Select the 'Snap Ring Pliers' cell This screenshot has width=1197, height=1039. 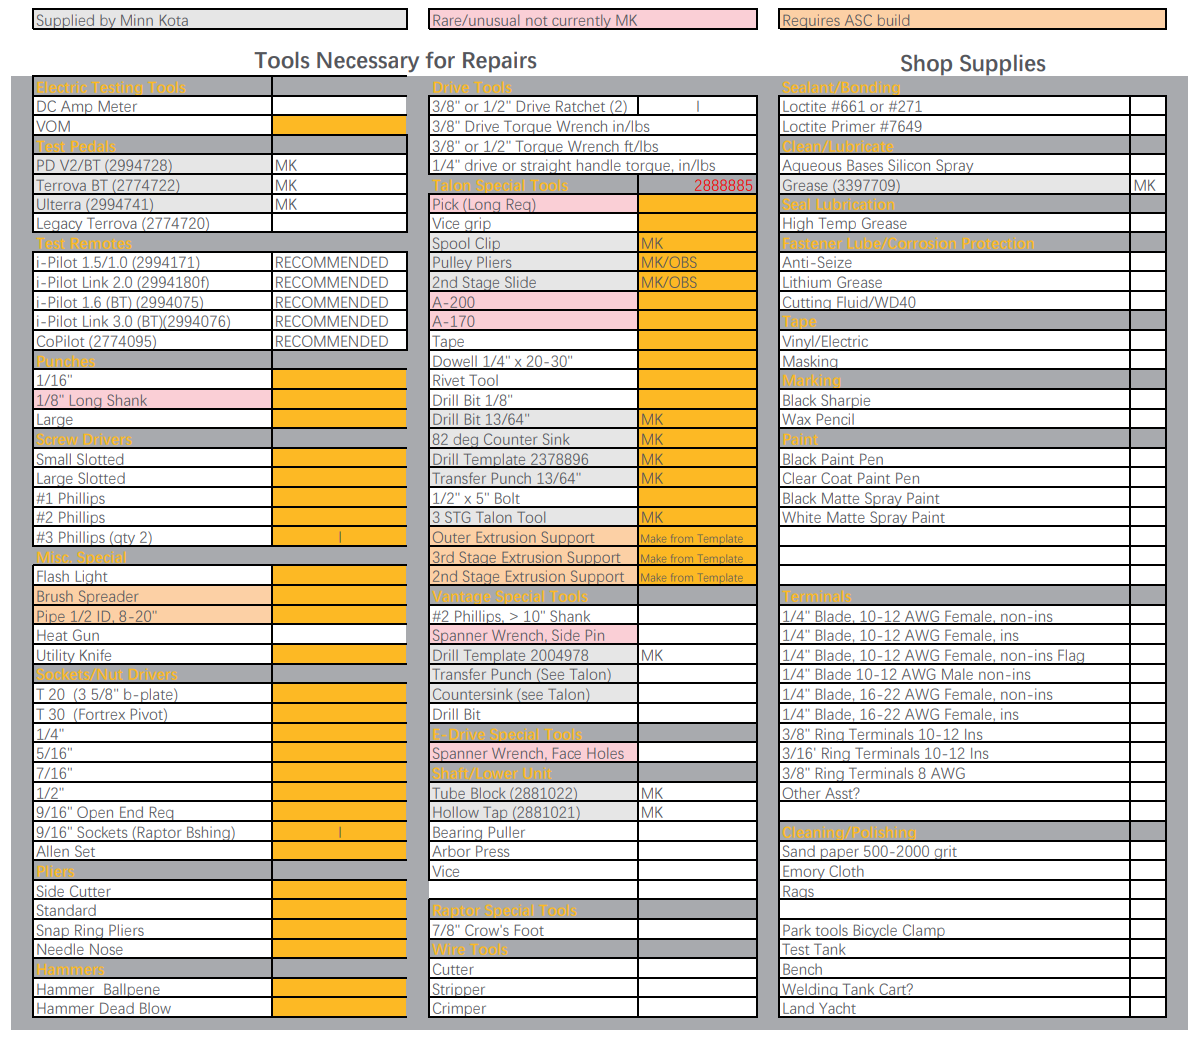coord(153,930)
